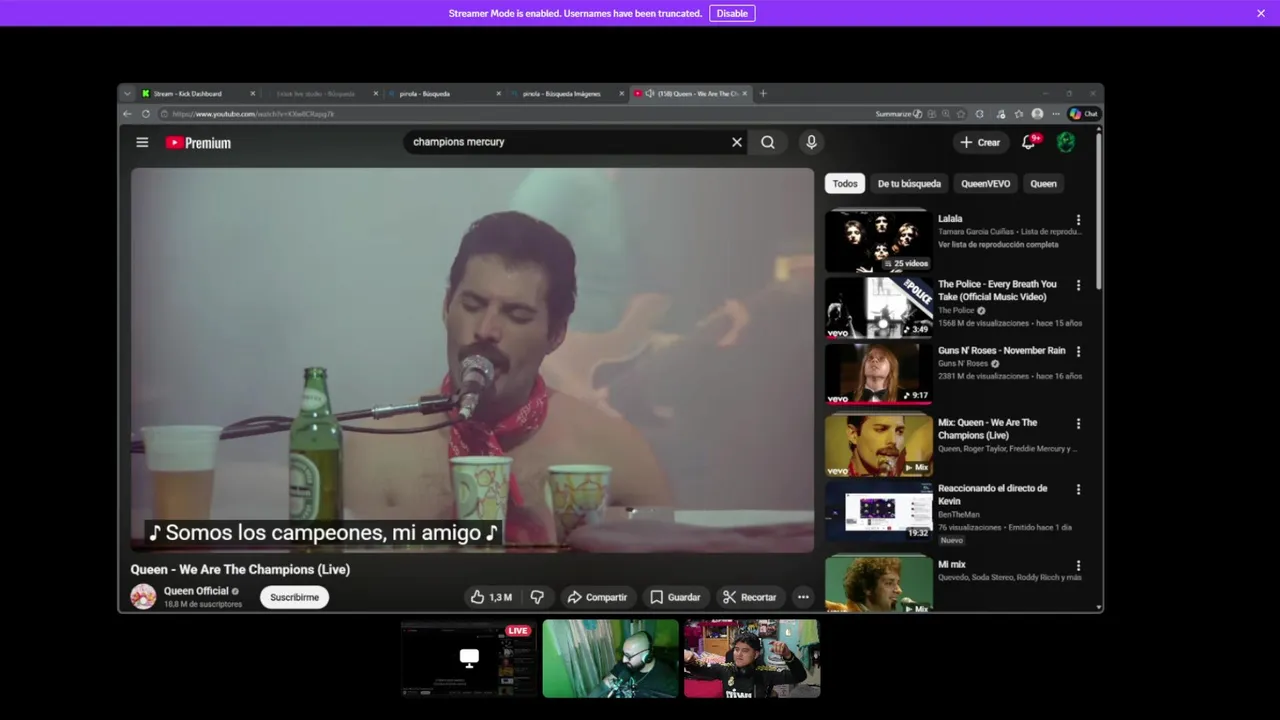This screenshot has width=1280, height=720.
Task: Open the Mi mix thumbnail
Action: (878, 584)
